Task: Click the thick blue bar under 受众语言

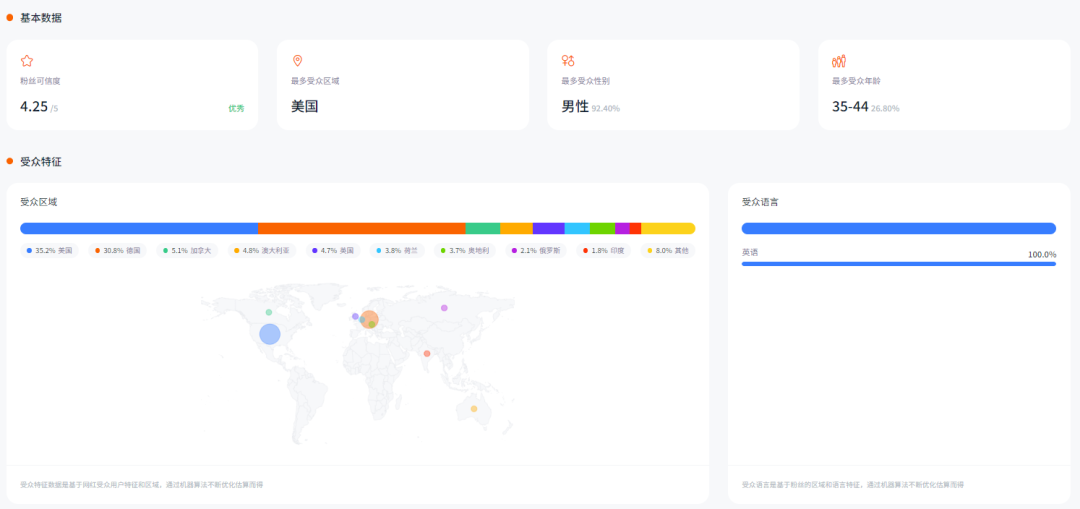Action: point(899,229)
